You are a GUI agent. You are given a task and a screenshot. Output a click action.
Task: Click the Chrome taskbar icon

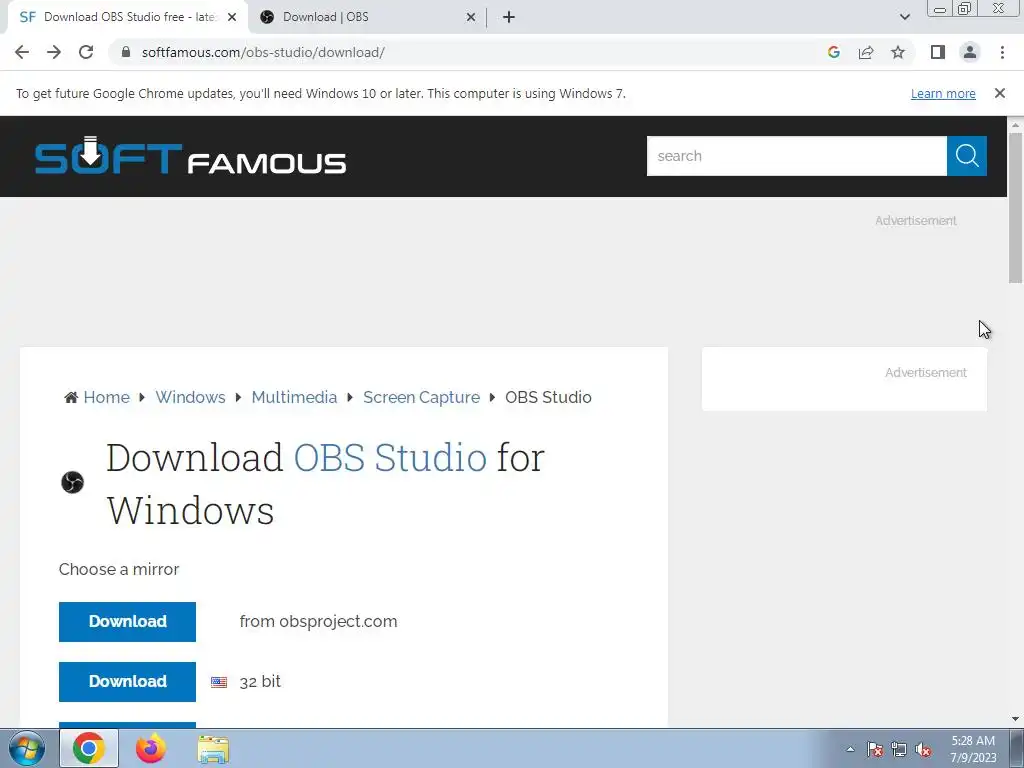tap(89, 748)
